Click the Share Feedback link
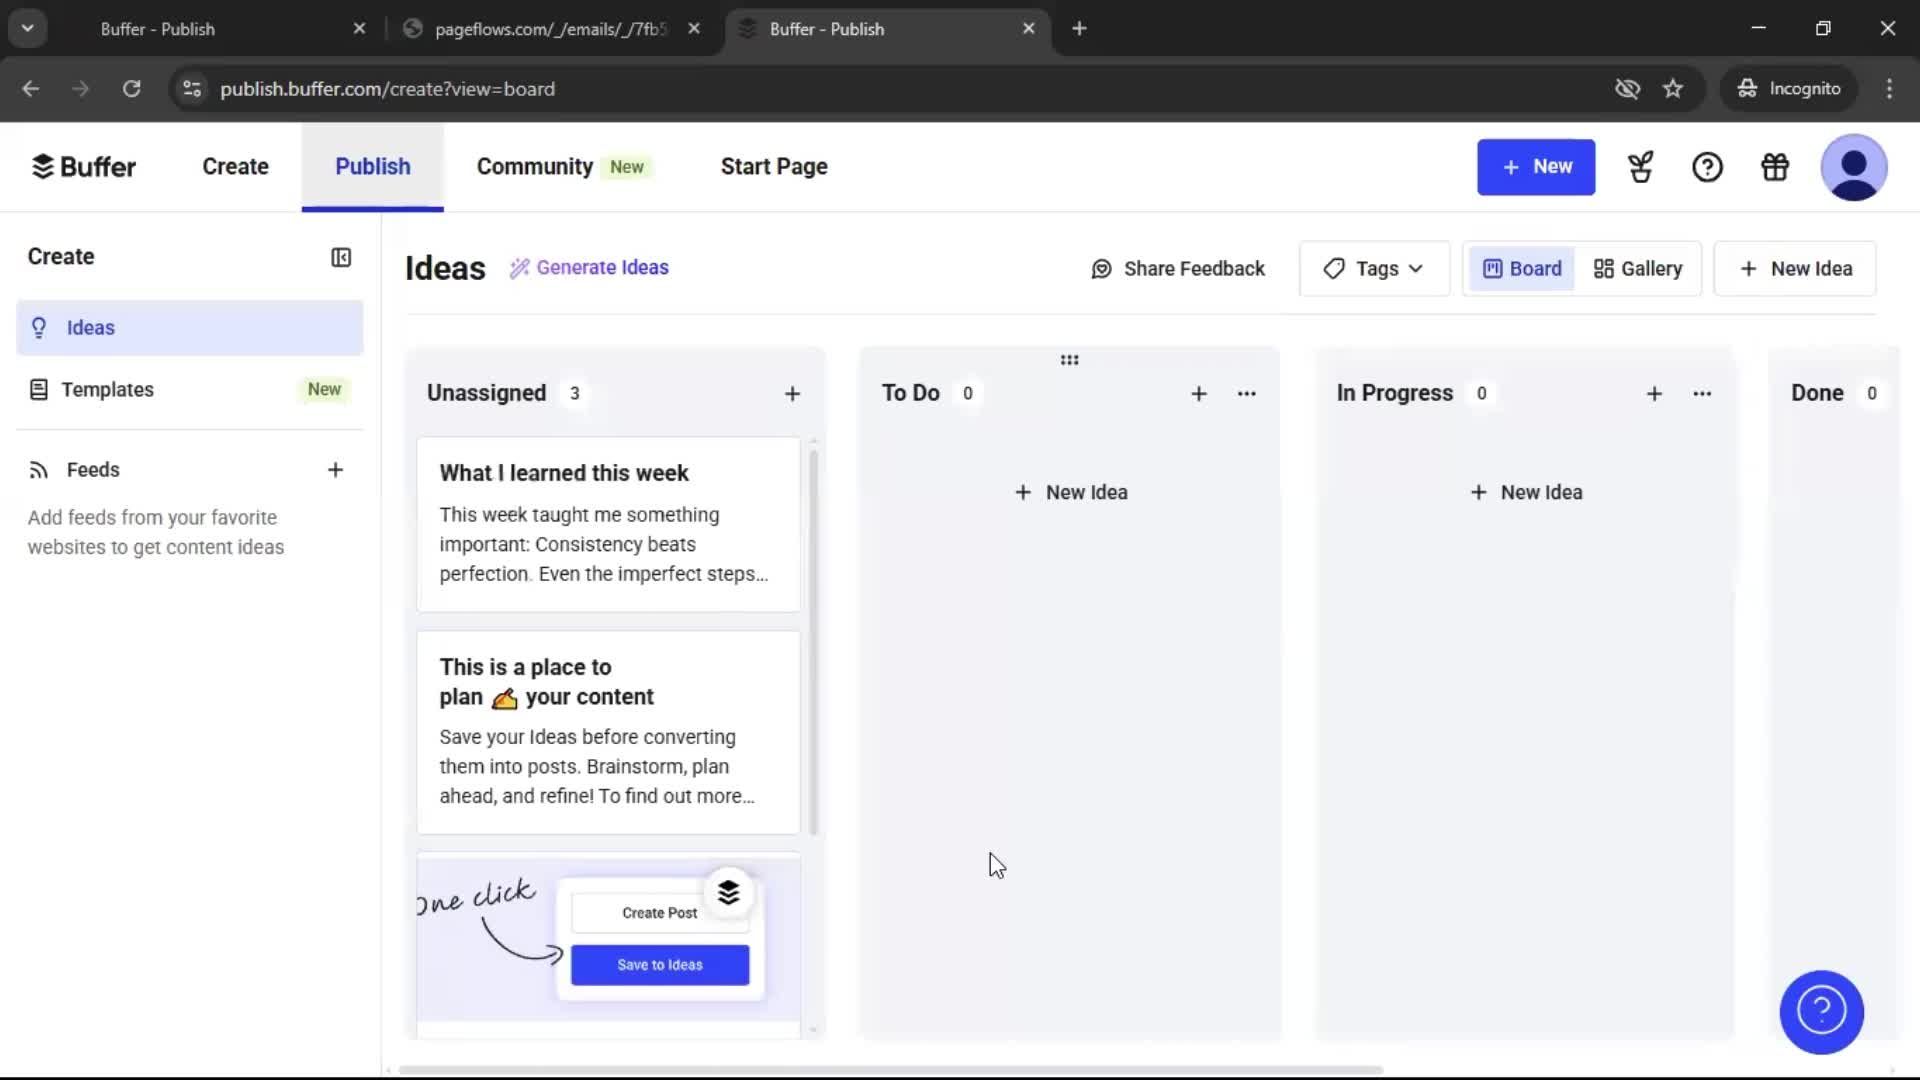 [1178, 268]
